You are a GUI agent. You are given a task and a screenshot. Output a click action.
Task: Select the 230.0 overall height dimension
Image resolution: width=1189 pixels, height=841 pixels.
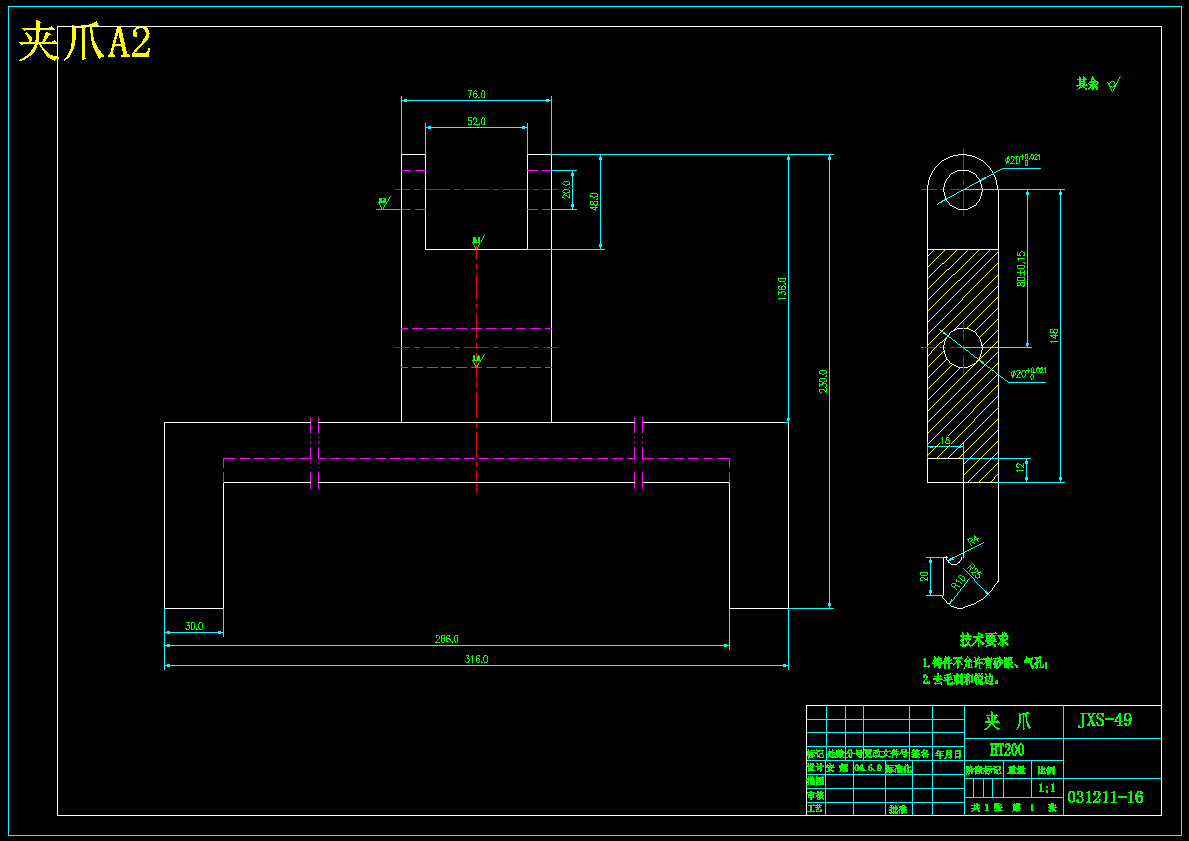tap(824, 381)
